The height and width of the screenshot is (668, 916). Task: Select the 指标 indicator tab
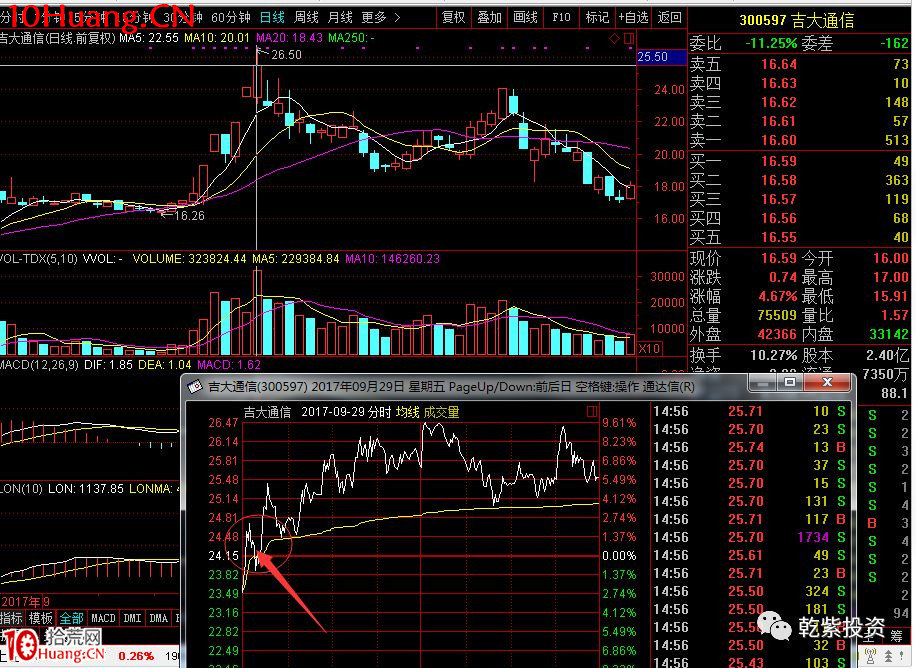[x=12, y=618]
